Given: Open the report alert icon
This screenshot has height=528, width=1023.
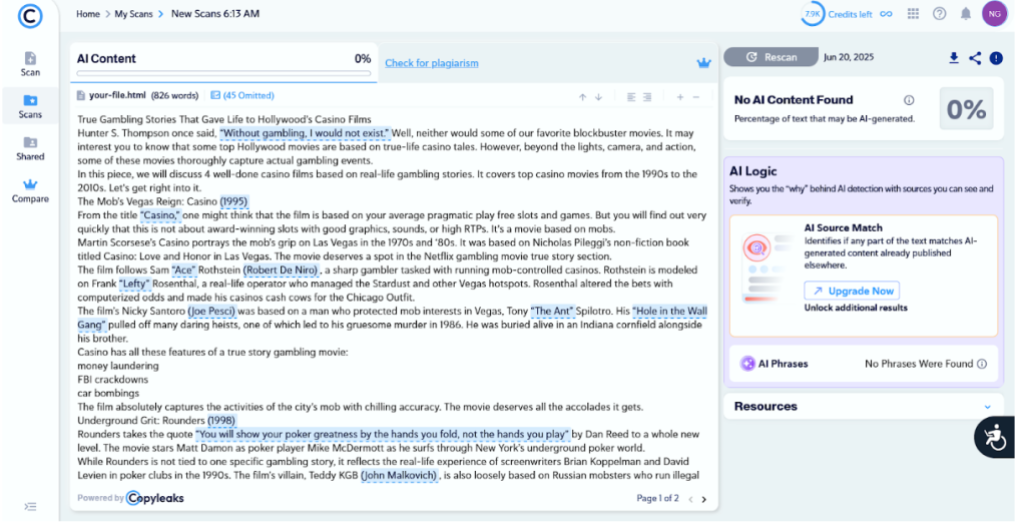Looking at the screenshot, I should coord(996,58).
